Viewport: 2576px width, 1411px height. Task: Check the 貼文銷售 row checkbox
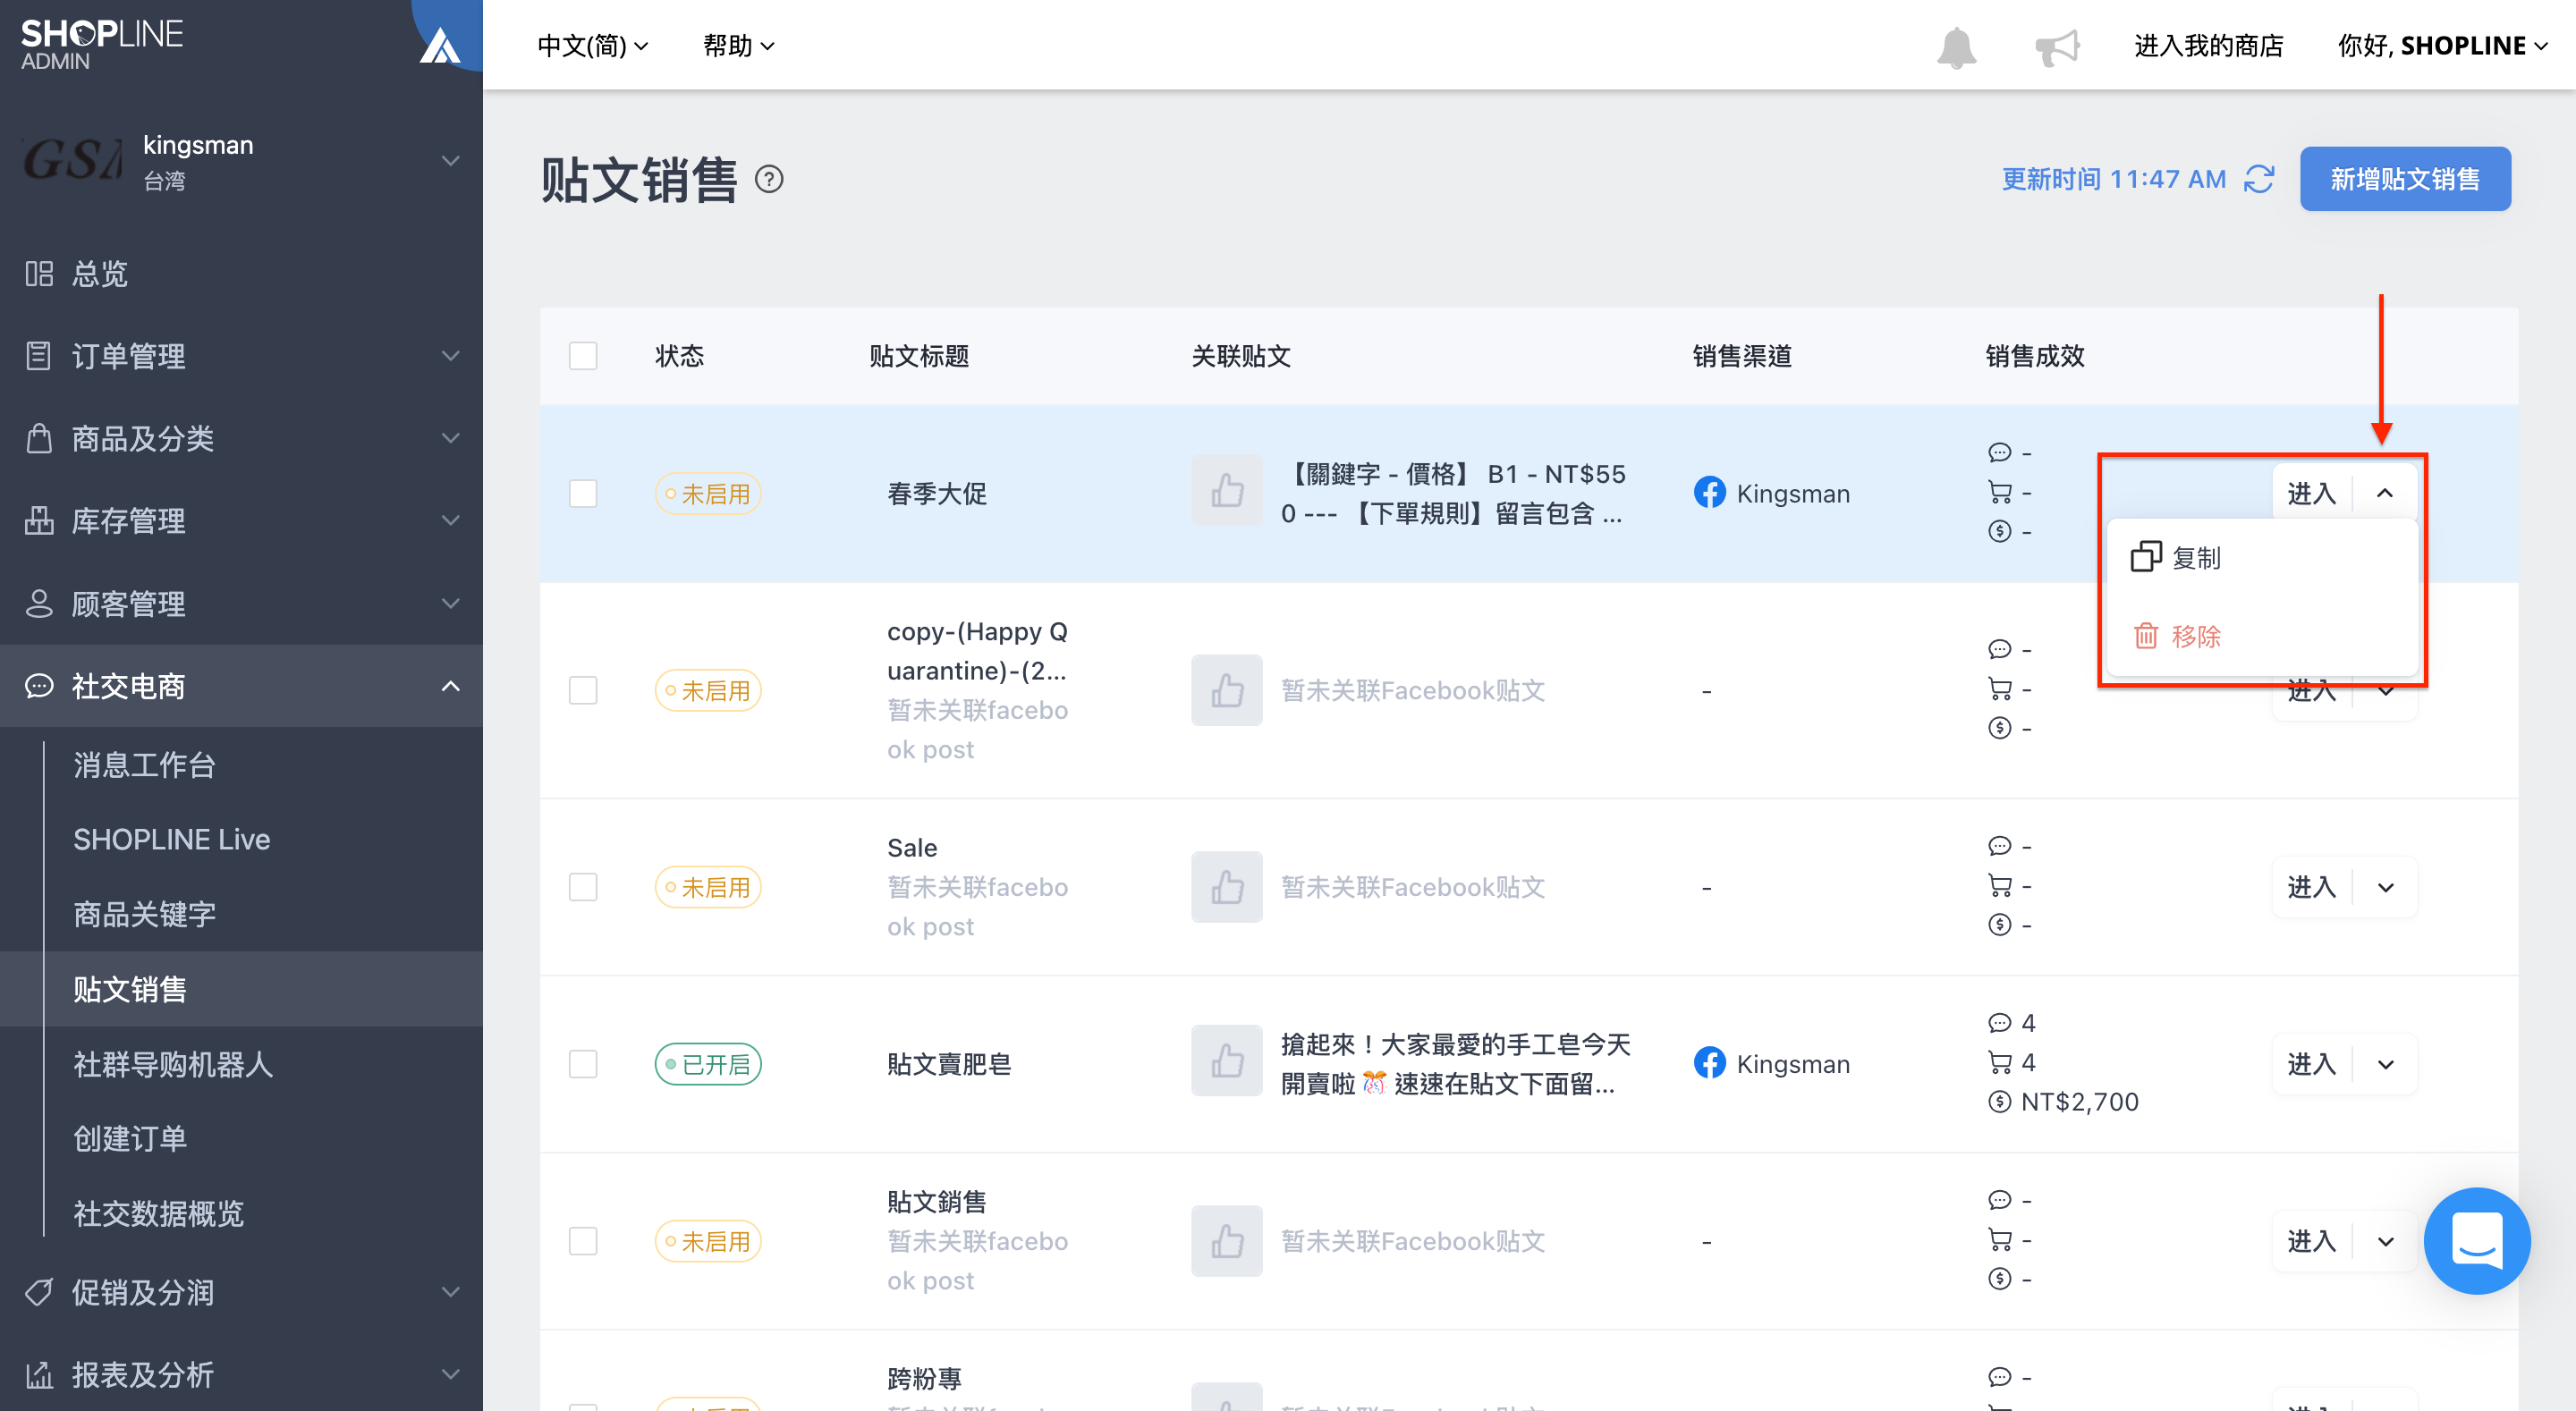click(x=583, y=1241)
